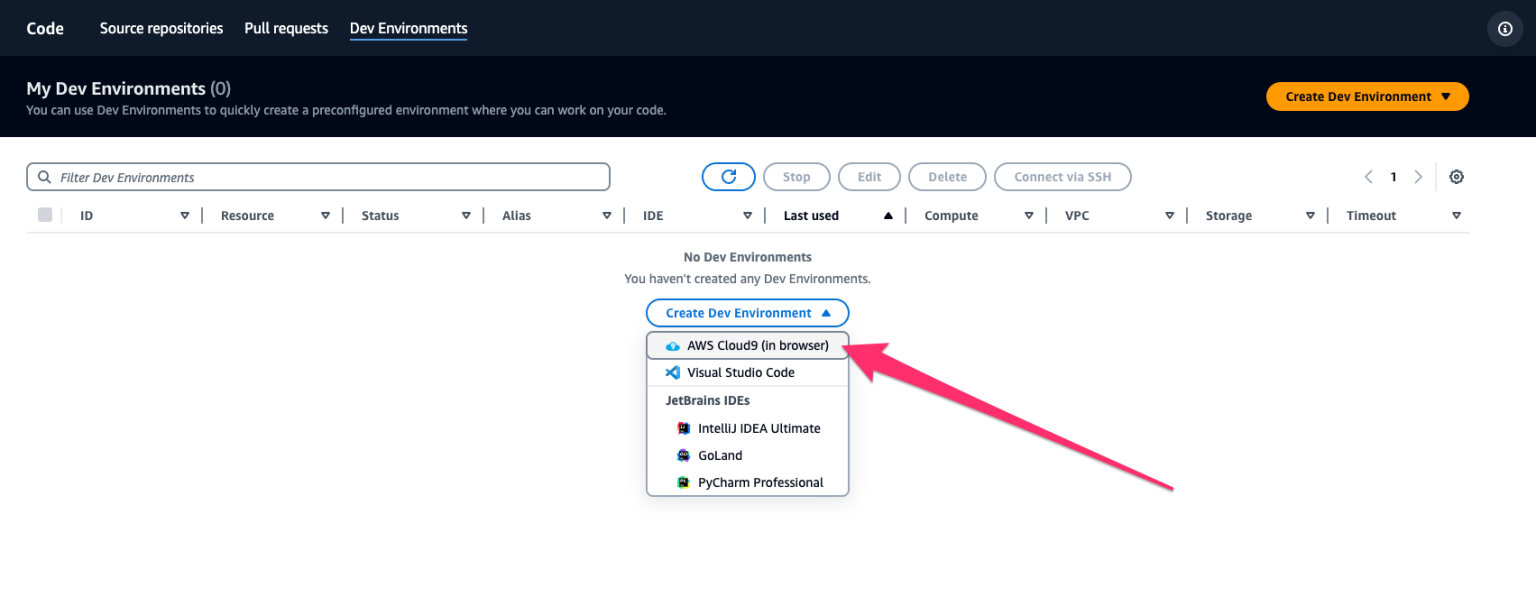Click the IDE column header label
The image size is (1536, 606).
click(x=653, y=216)
